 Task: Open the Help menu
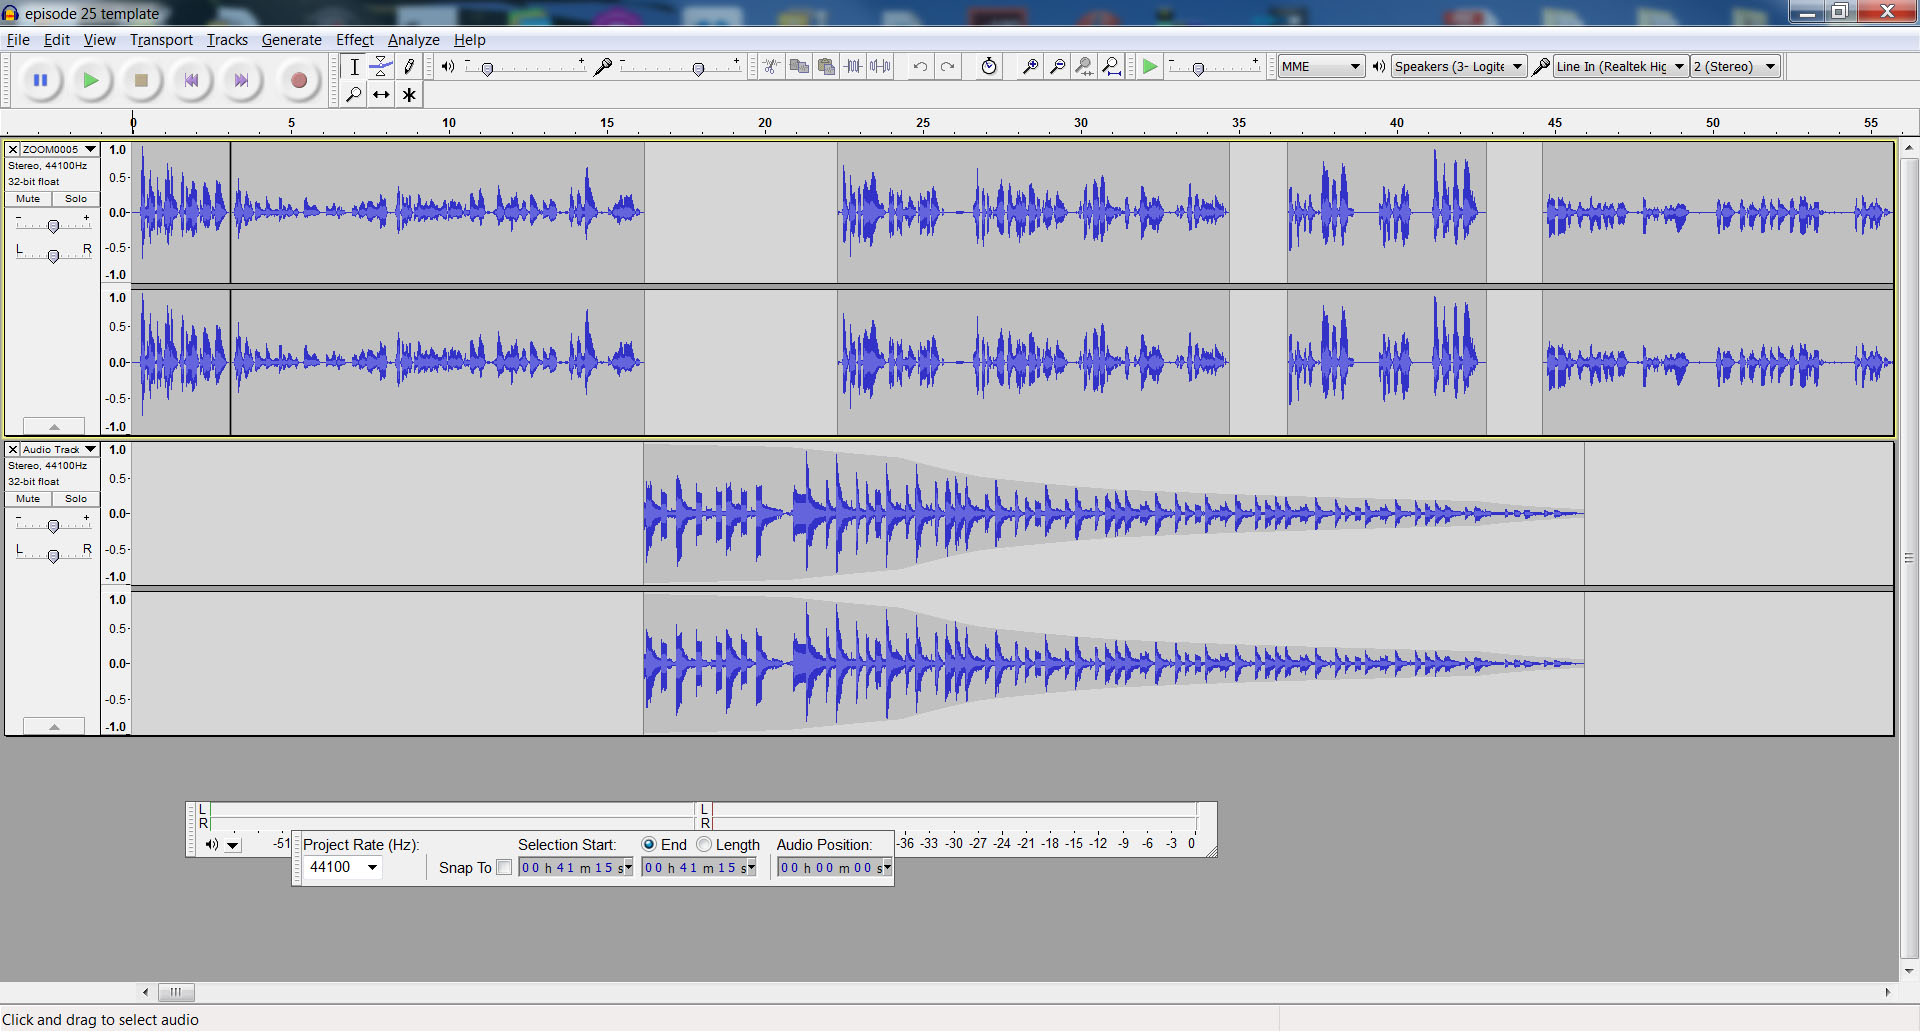pyautogui.click(x=469, y=40)
